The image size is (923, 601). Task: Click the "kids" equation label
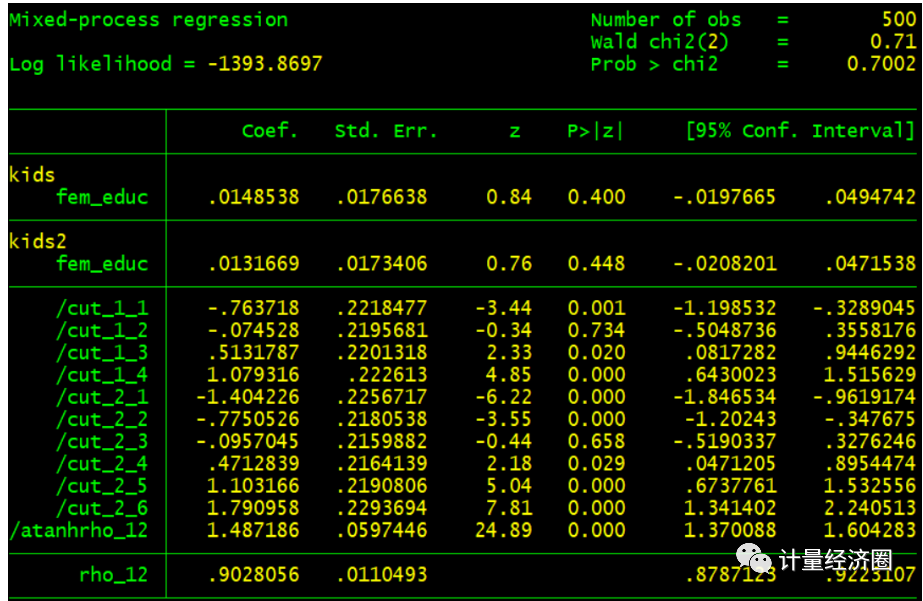[31, 175]
